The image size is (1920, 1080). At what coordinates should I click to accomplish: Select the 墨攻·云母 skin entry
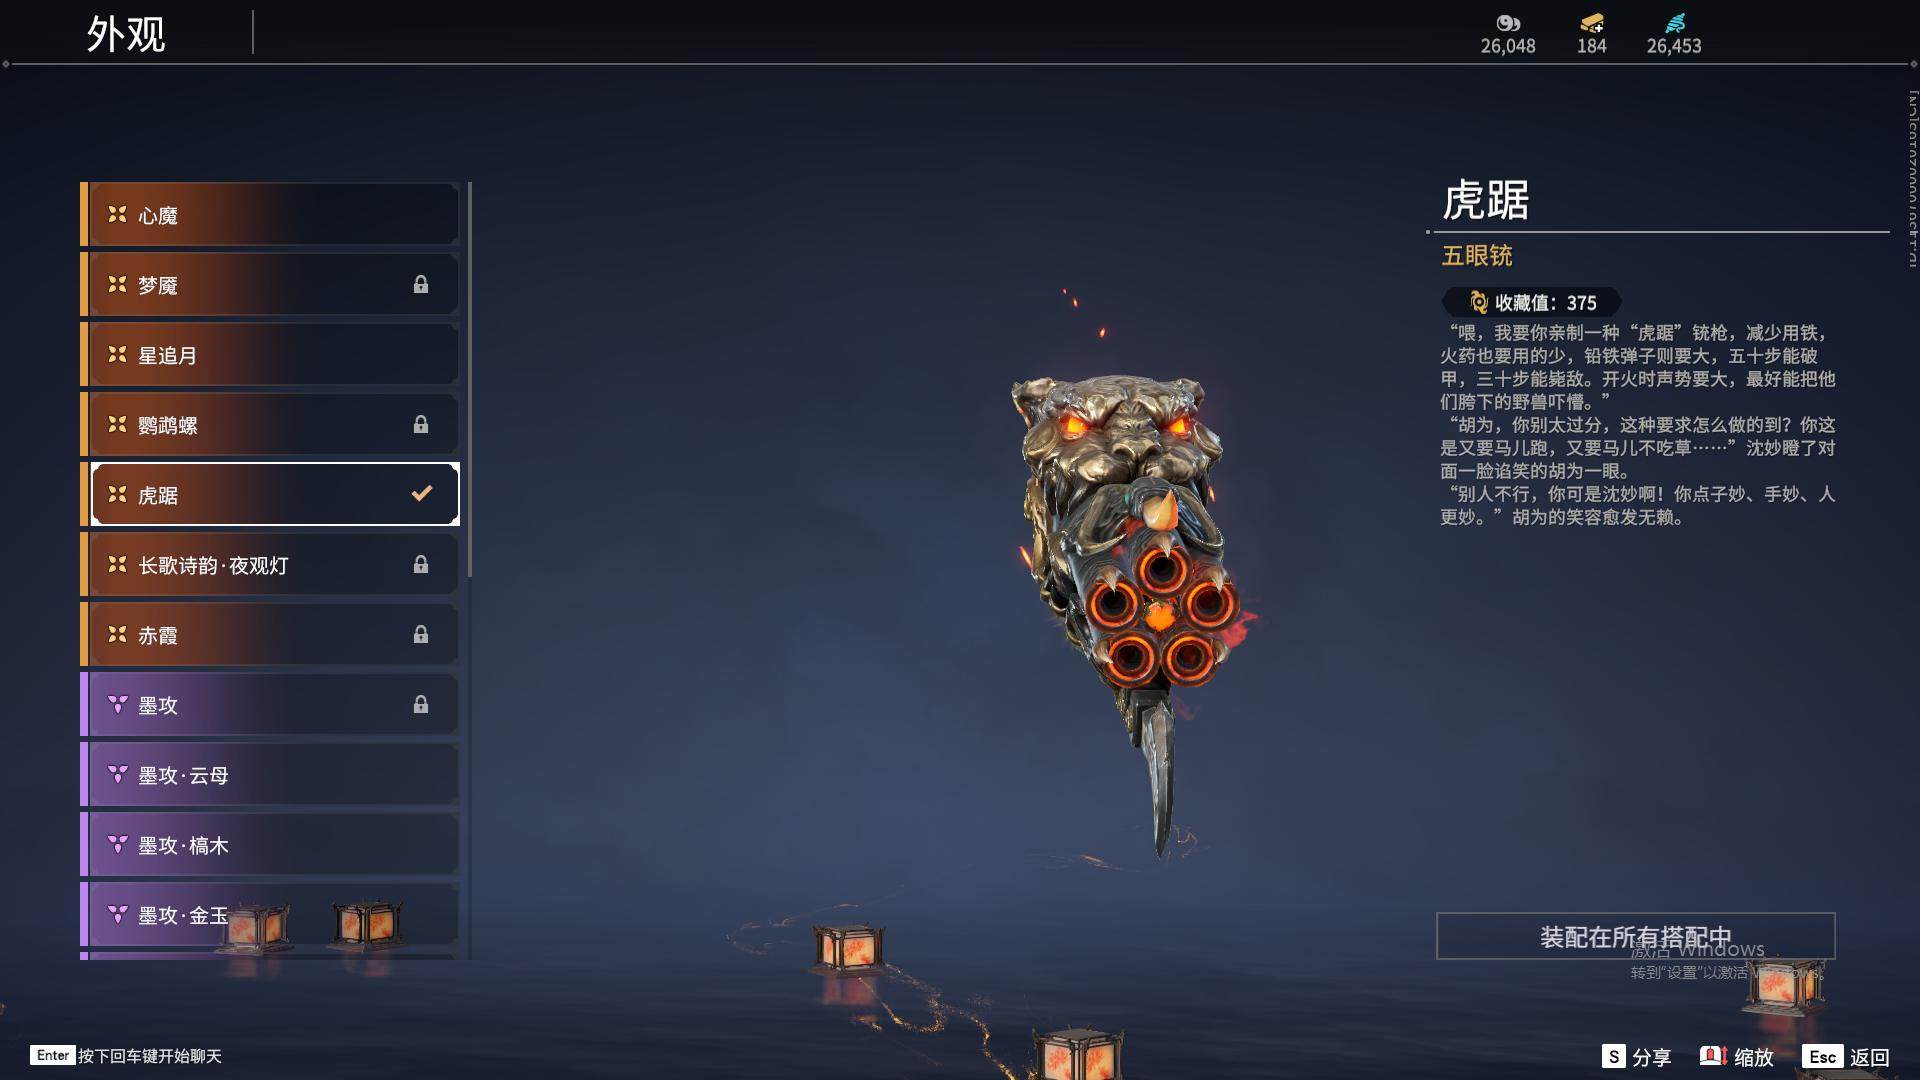(270, 774)
